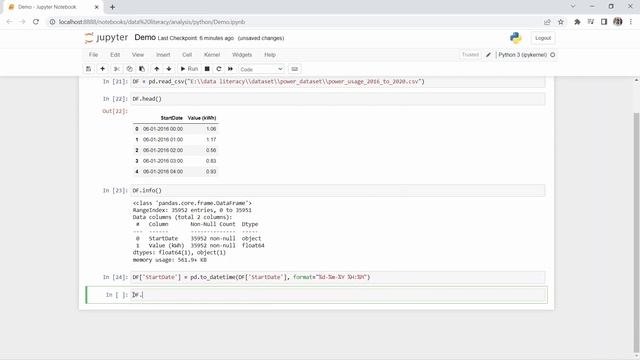Save the notebook with the floppy disk icon
The image size is (640, 360).
tap(89, 69)
